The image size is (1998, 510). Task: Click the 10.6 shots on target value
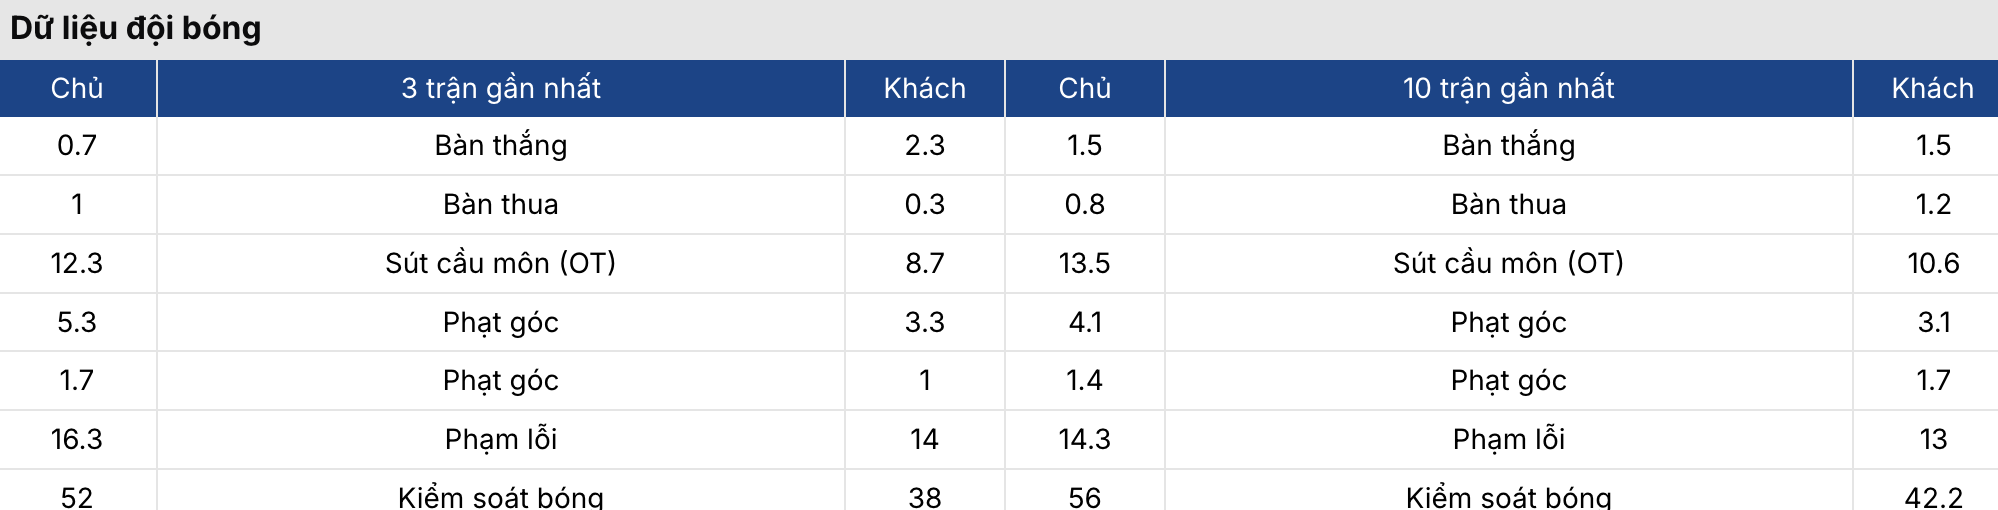[1932, 263]
